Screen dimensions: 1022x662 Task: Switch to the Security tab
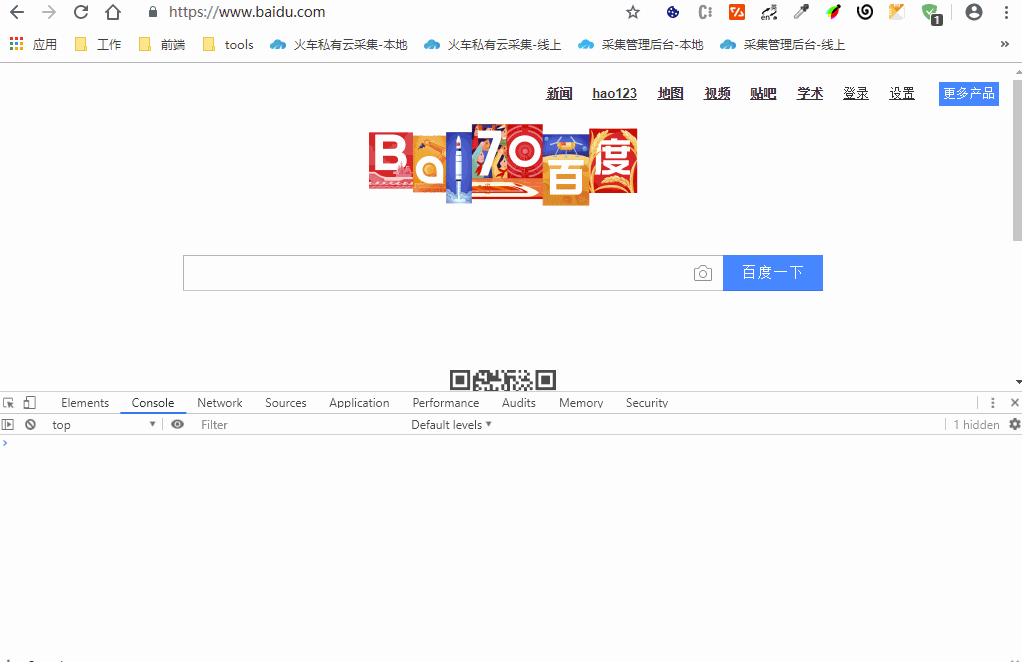647,403
